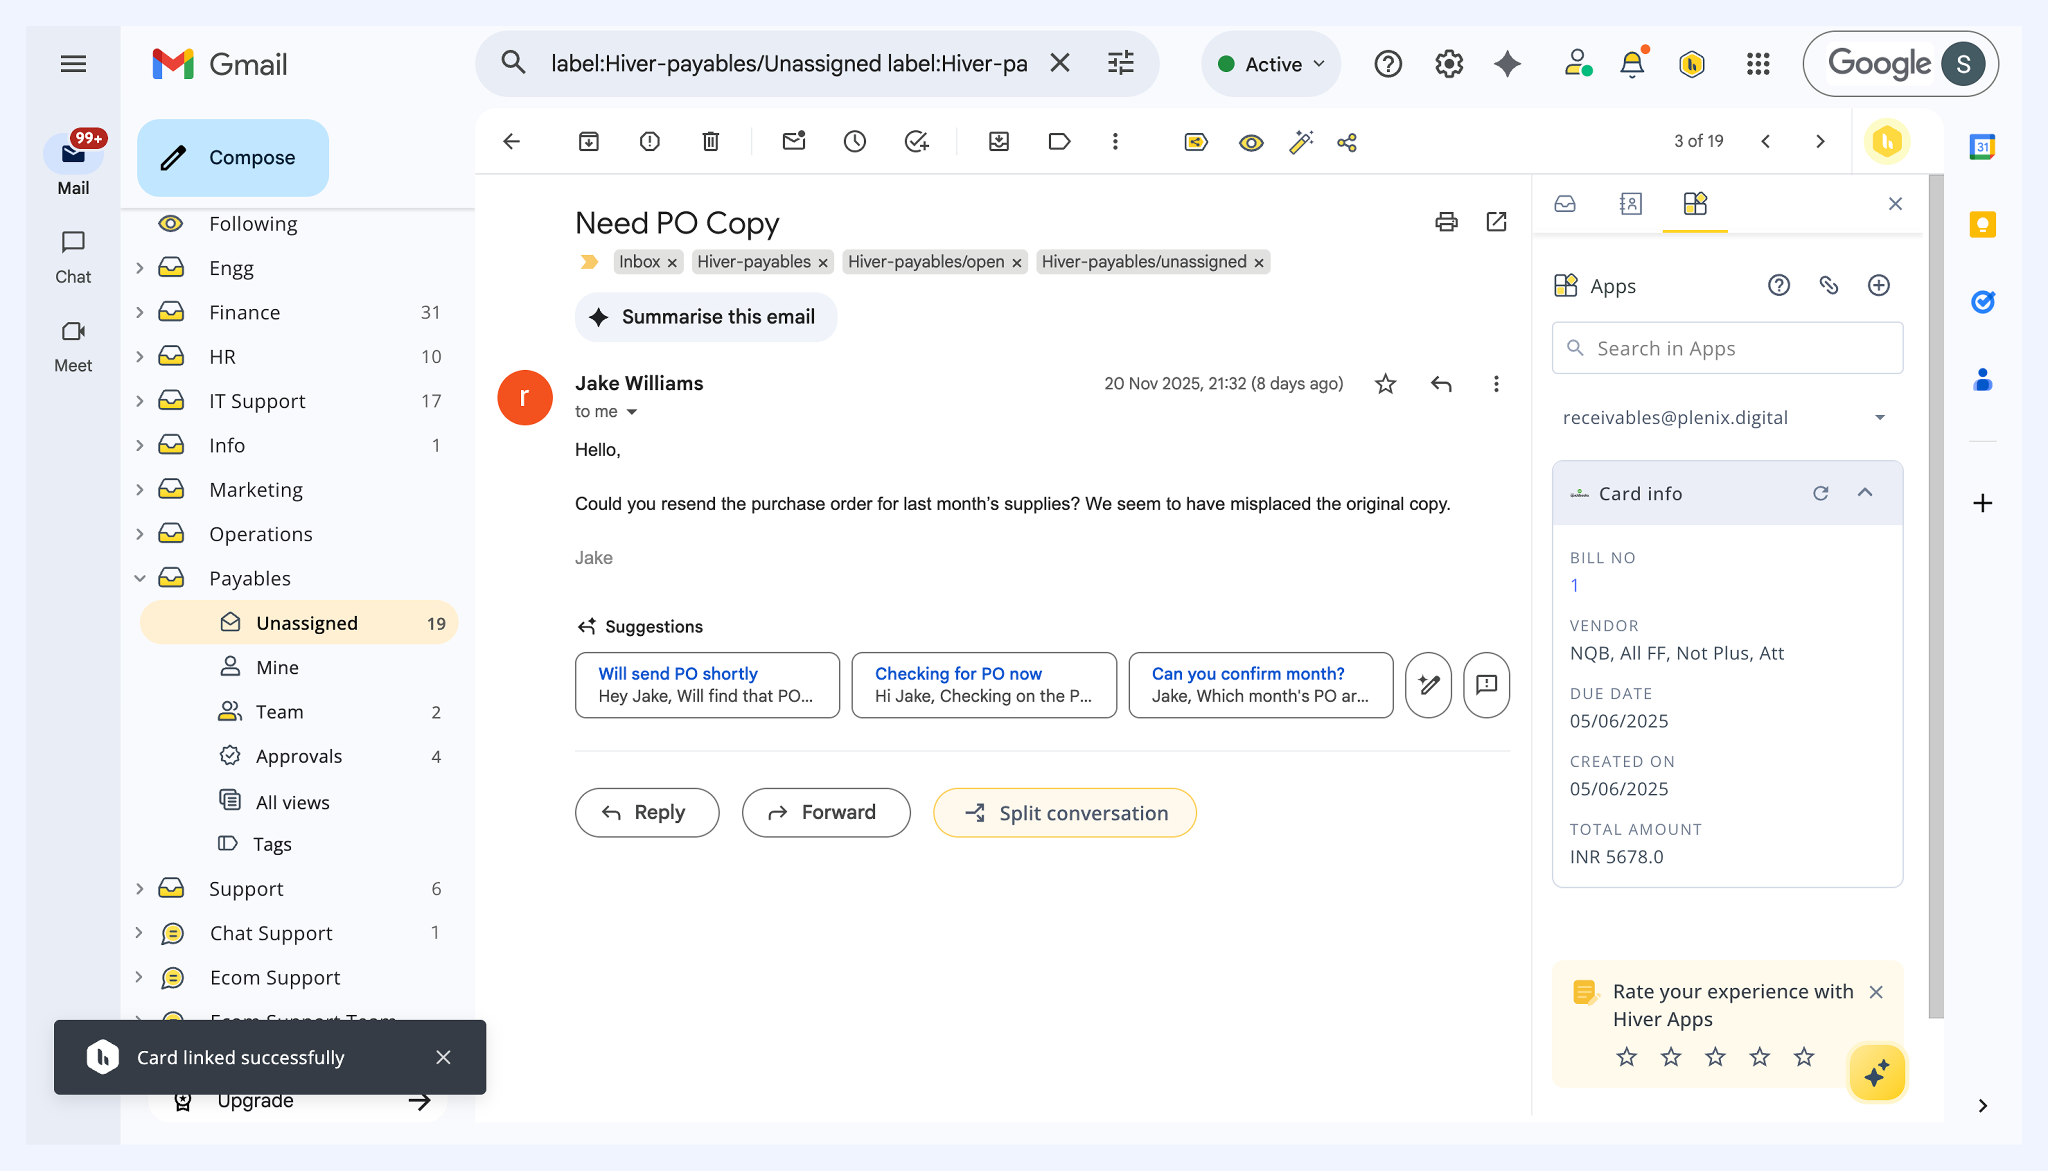Open the Chat section in left rail
The height and width of the screenshot is (1171, 2048).
(73, 258)
